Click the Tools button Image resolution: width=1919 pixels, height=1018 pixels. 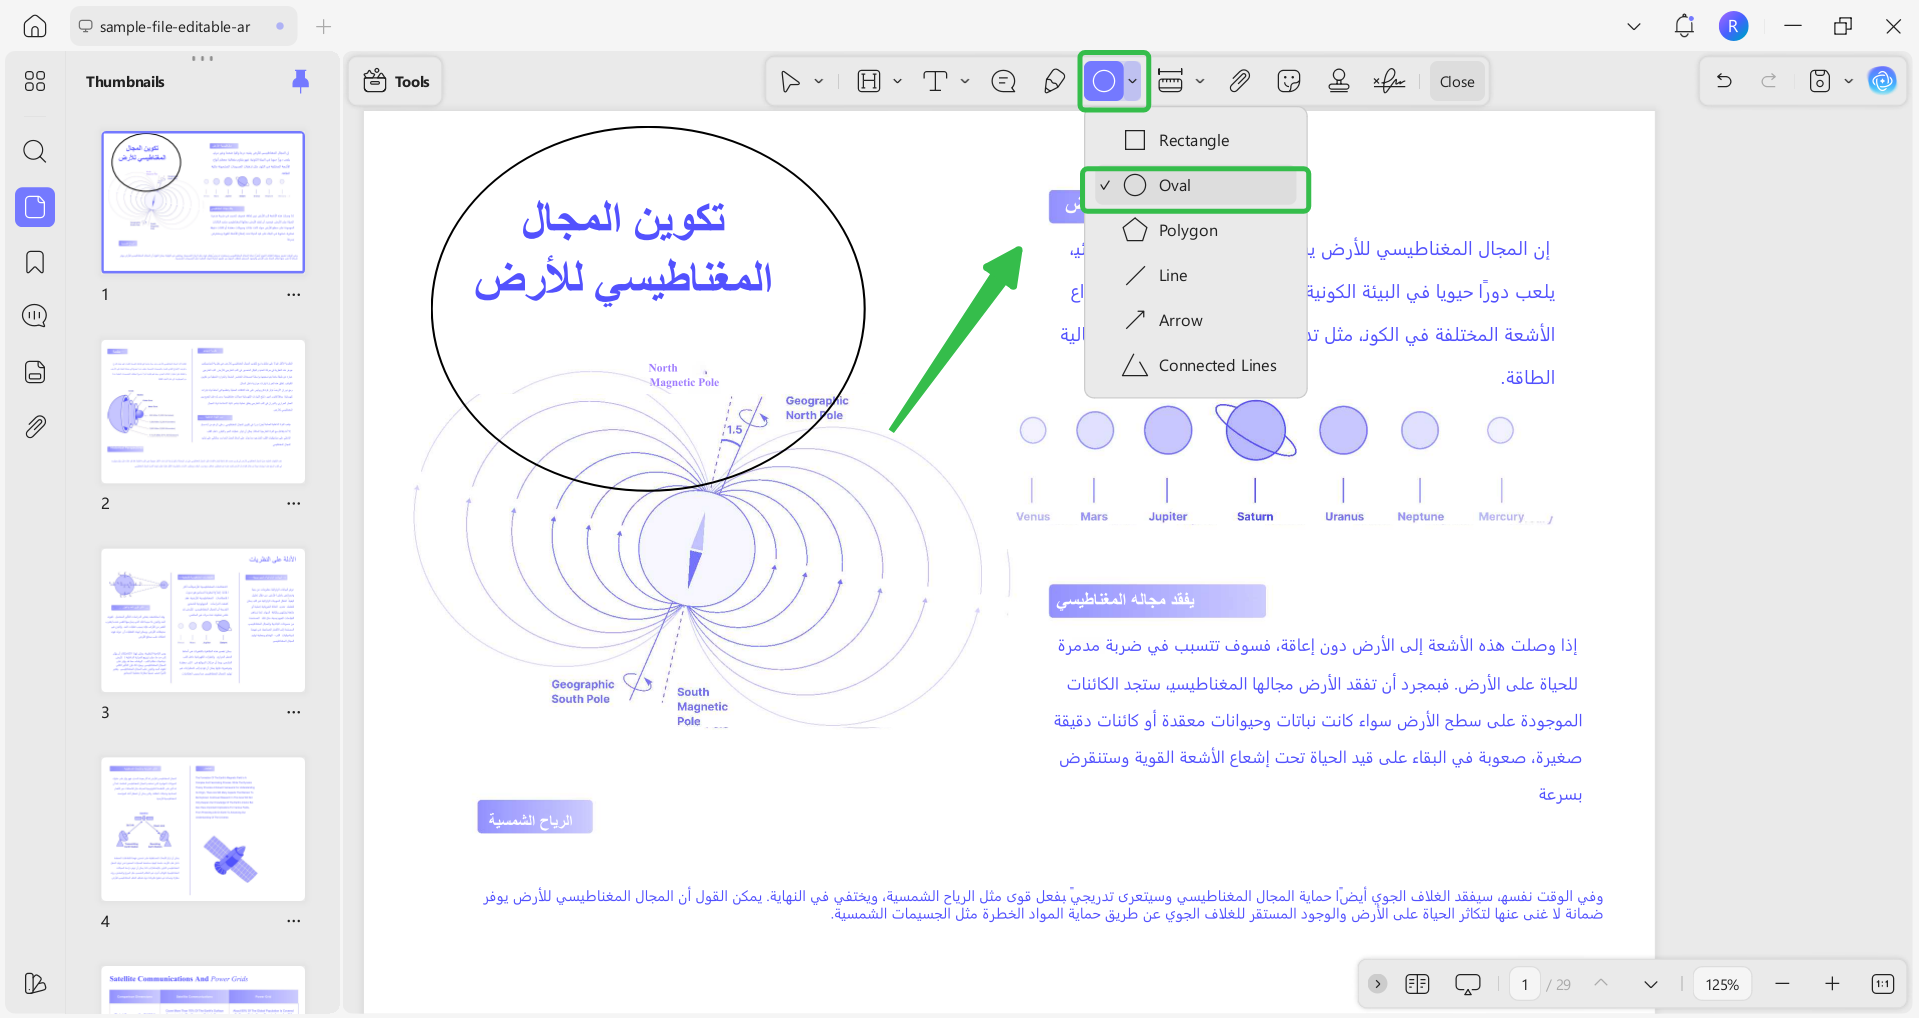point(396,82)
